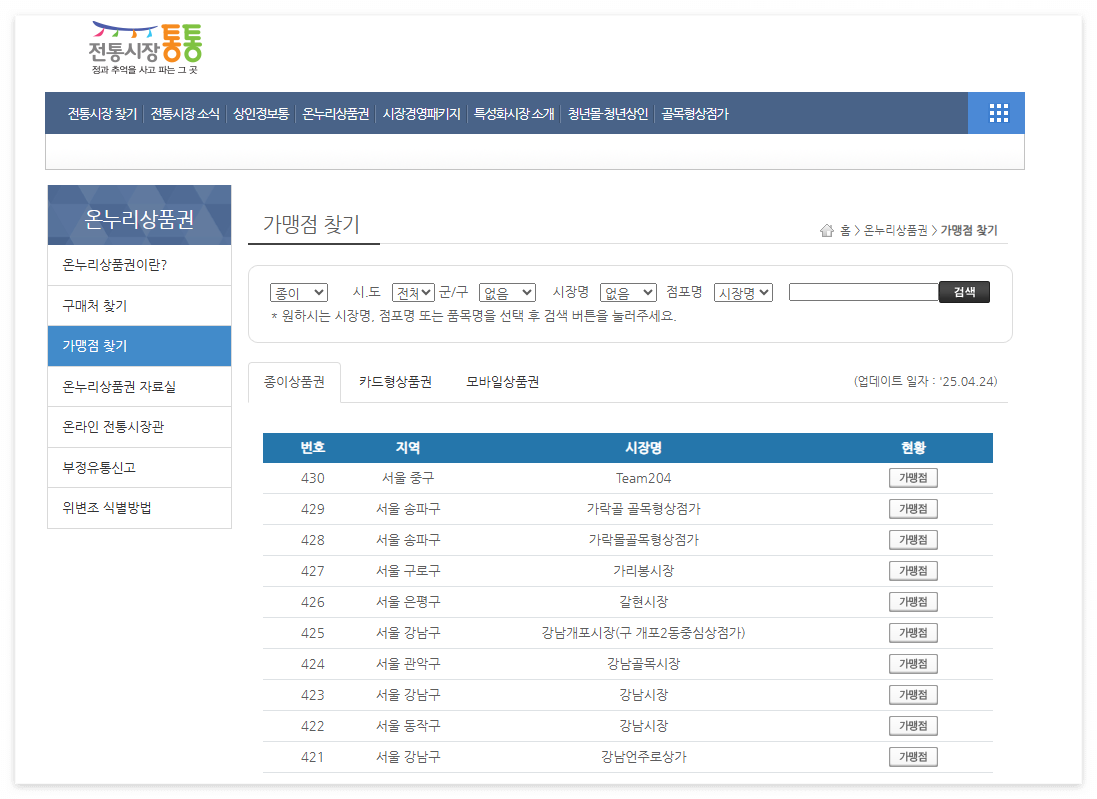Open 전통시장 소식 in top navigation

point(185,114)
